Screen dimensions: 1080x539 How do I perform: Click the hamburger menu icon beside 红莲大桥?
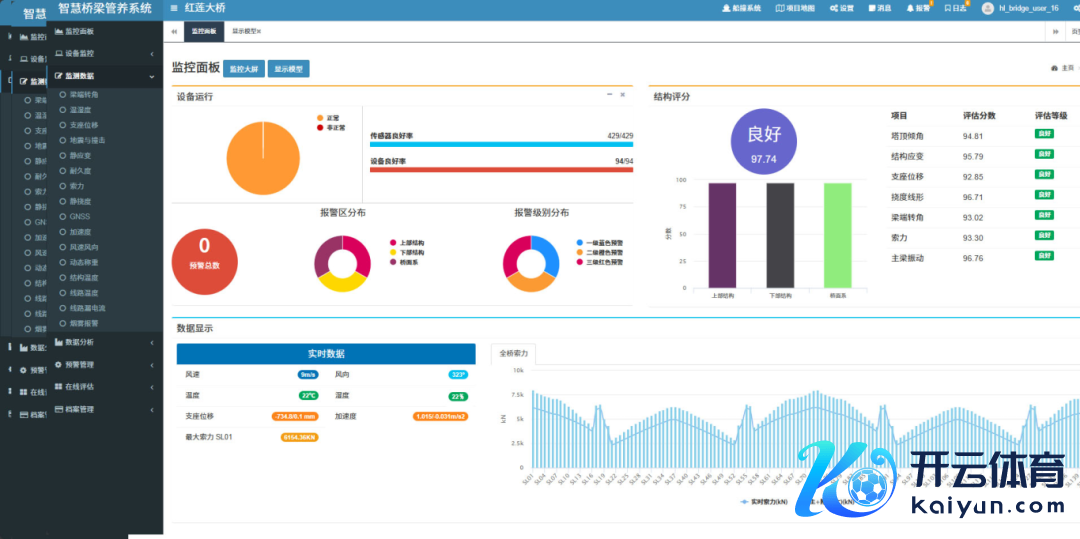pos(174,8)
